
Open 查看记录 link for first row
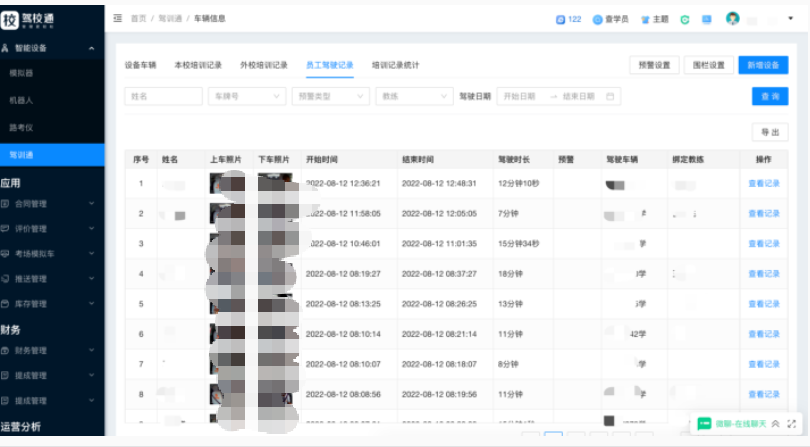(x=764, y=183)
